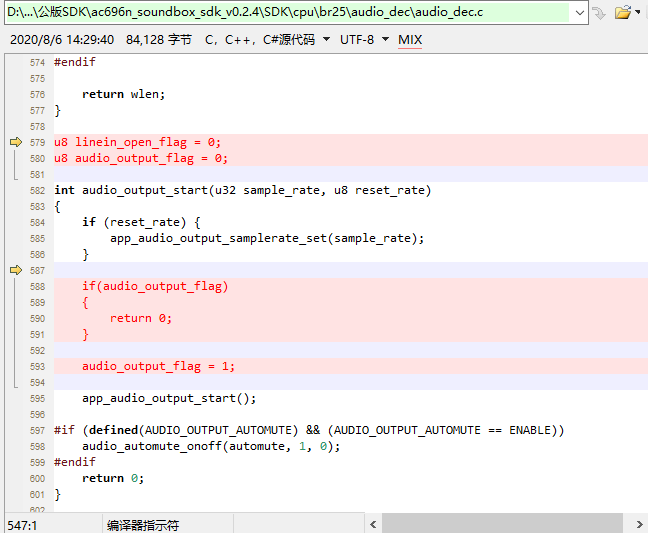The width and height of the screenshot is (648, 533).
Task: Click 'app_audio_output_start();' on line 595
Action: point(169,398)
